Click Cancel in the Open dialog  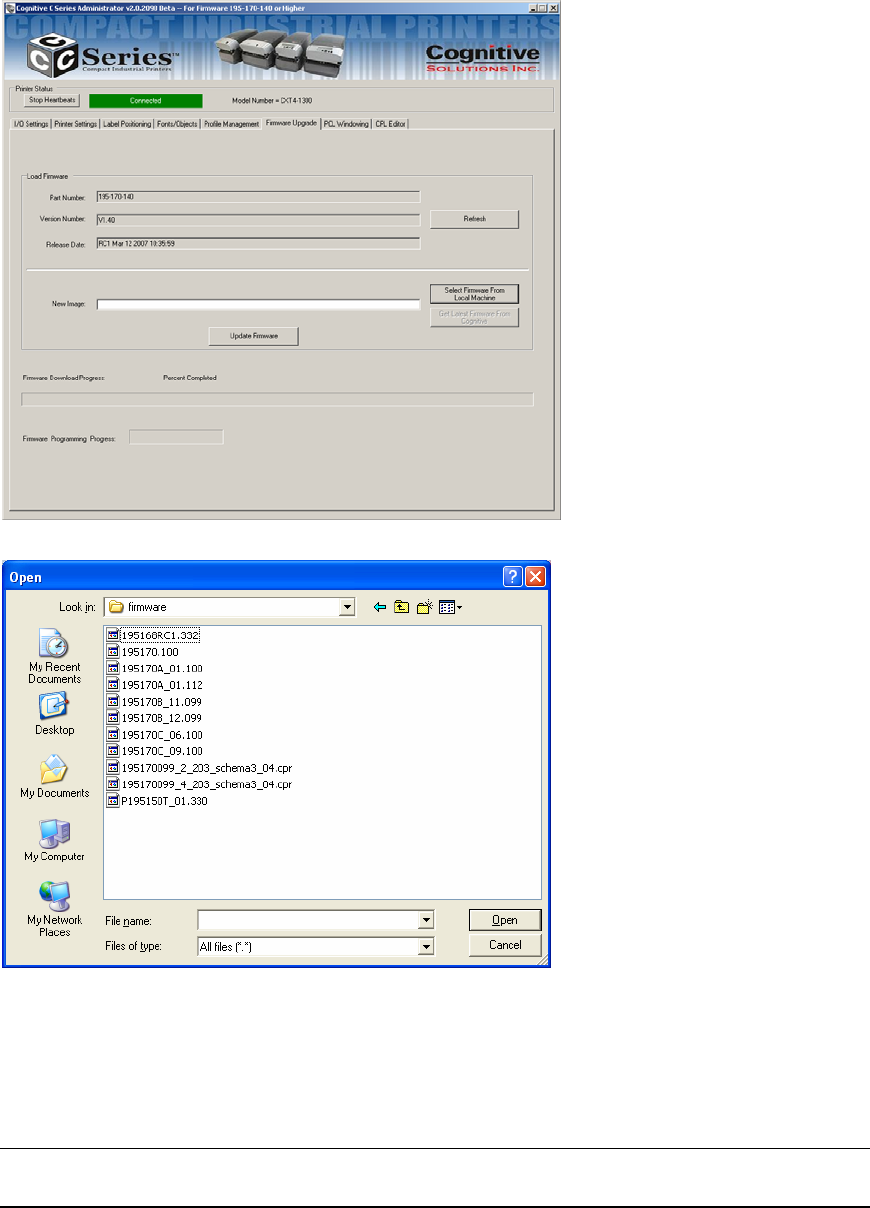(505, 945)
